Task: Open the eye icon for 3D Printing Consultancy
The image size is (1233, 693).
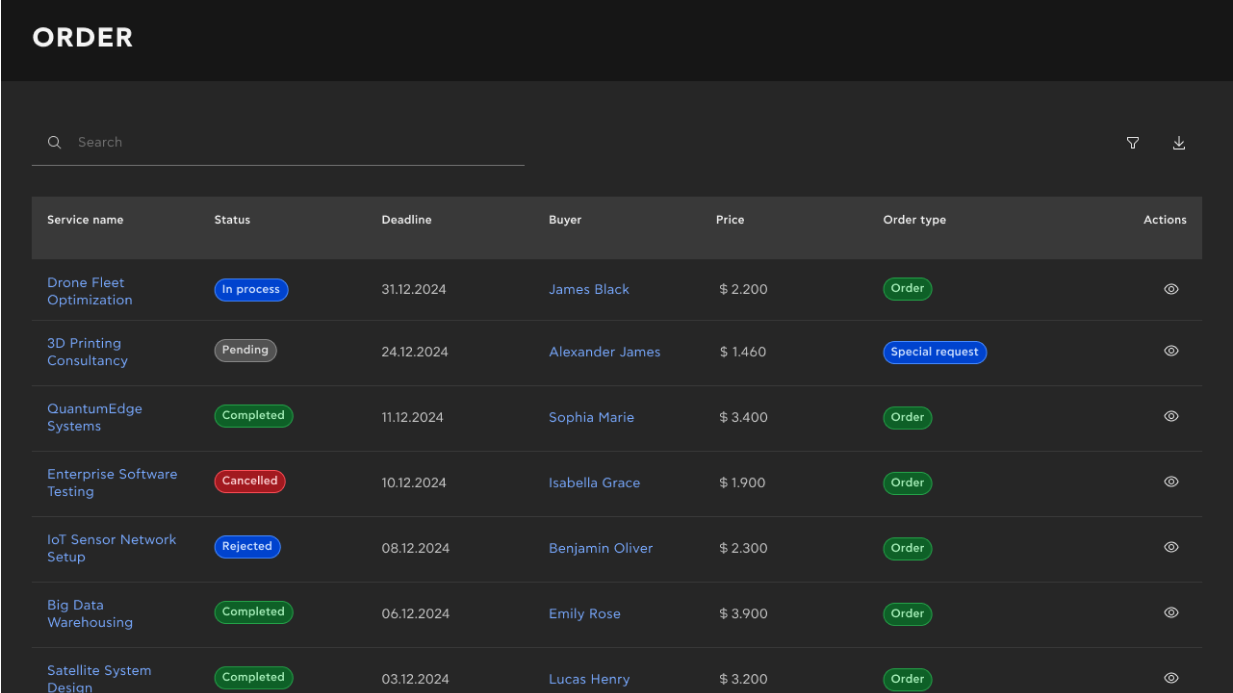Action: coord(1171,351)
